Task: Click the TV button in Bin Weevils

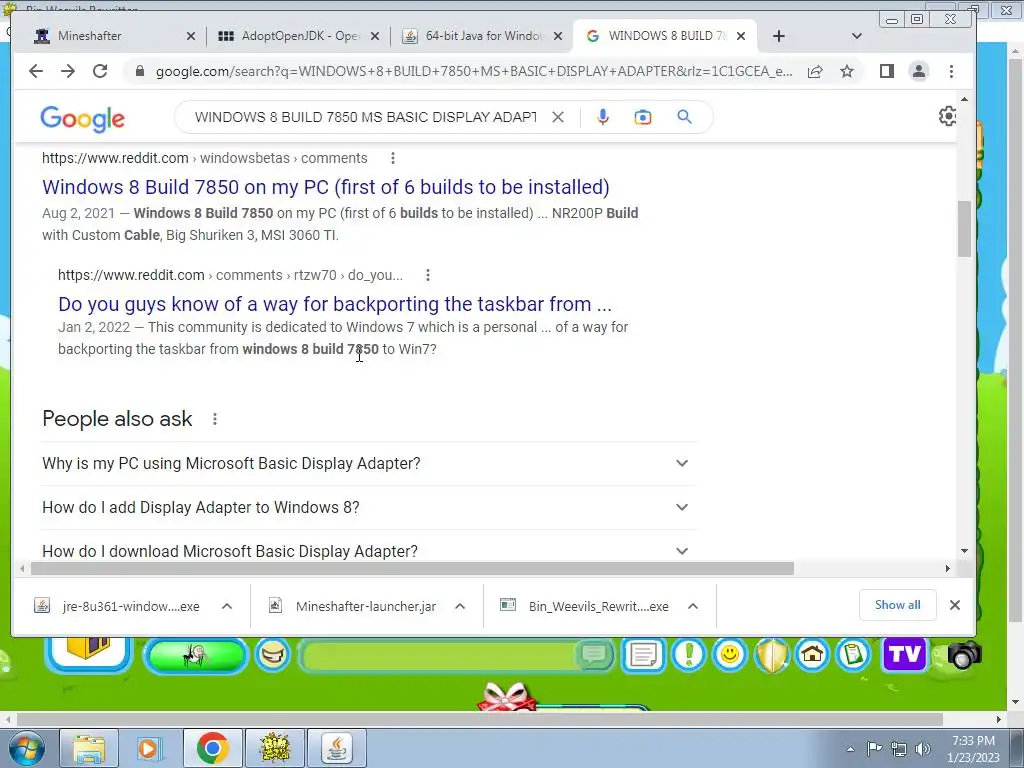Action: point(904,654)
